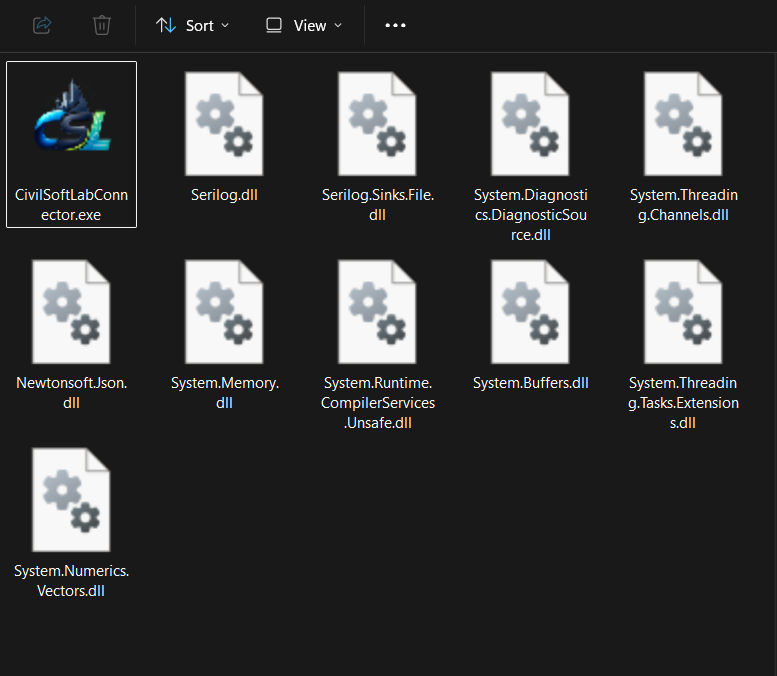
Task: Click the System.Memory.dll name label
Action: click(x=224, y=393)
